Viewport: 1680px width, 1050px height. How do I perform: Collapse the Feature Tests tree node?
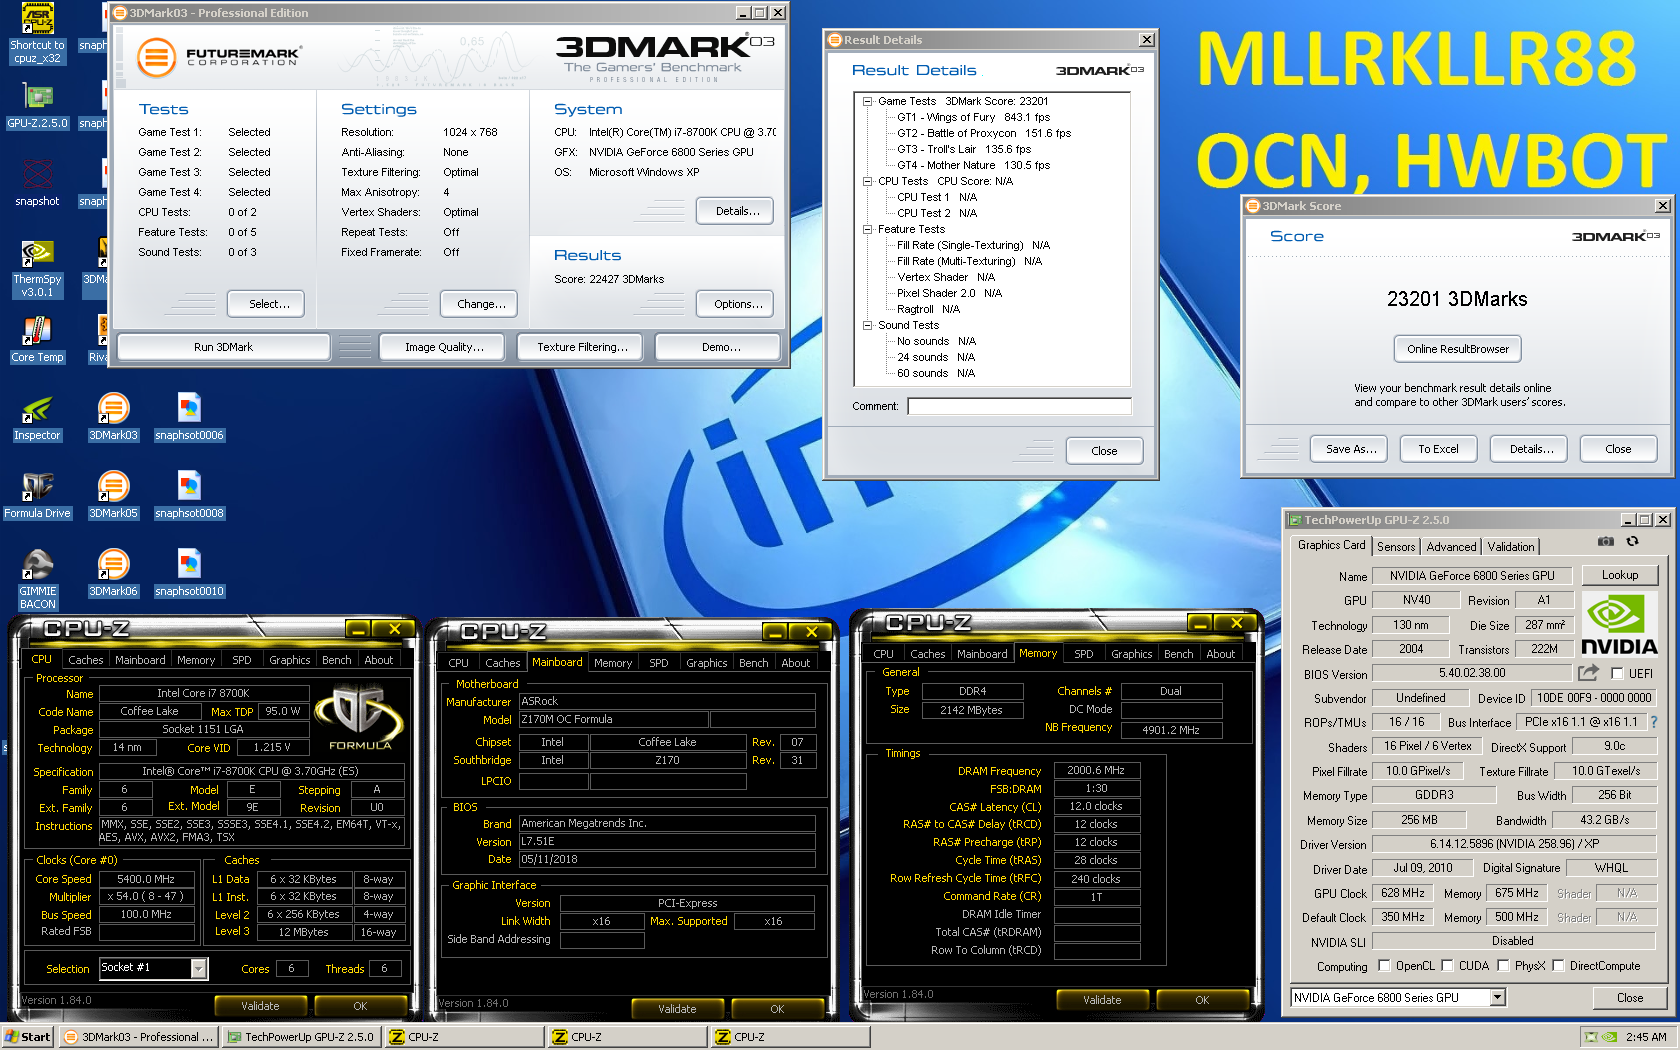(868, 229)
